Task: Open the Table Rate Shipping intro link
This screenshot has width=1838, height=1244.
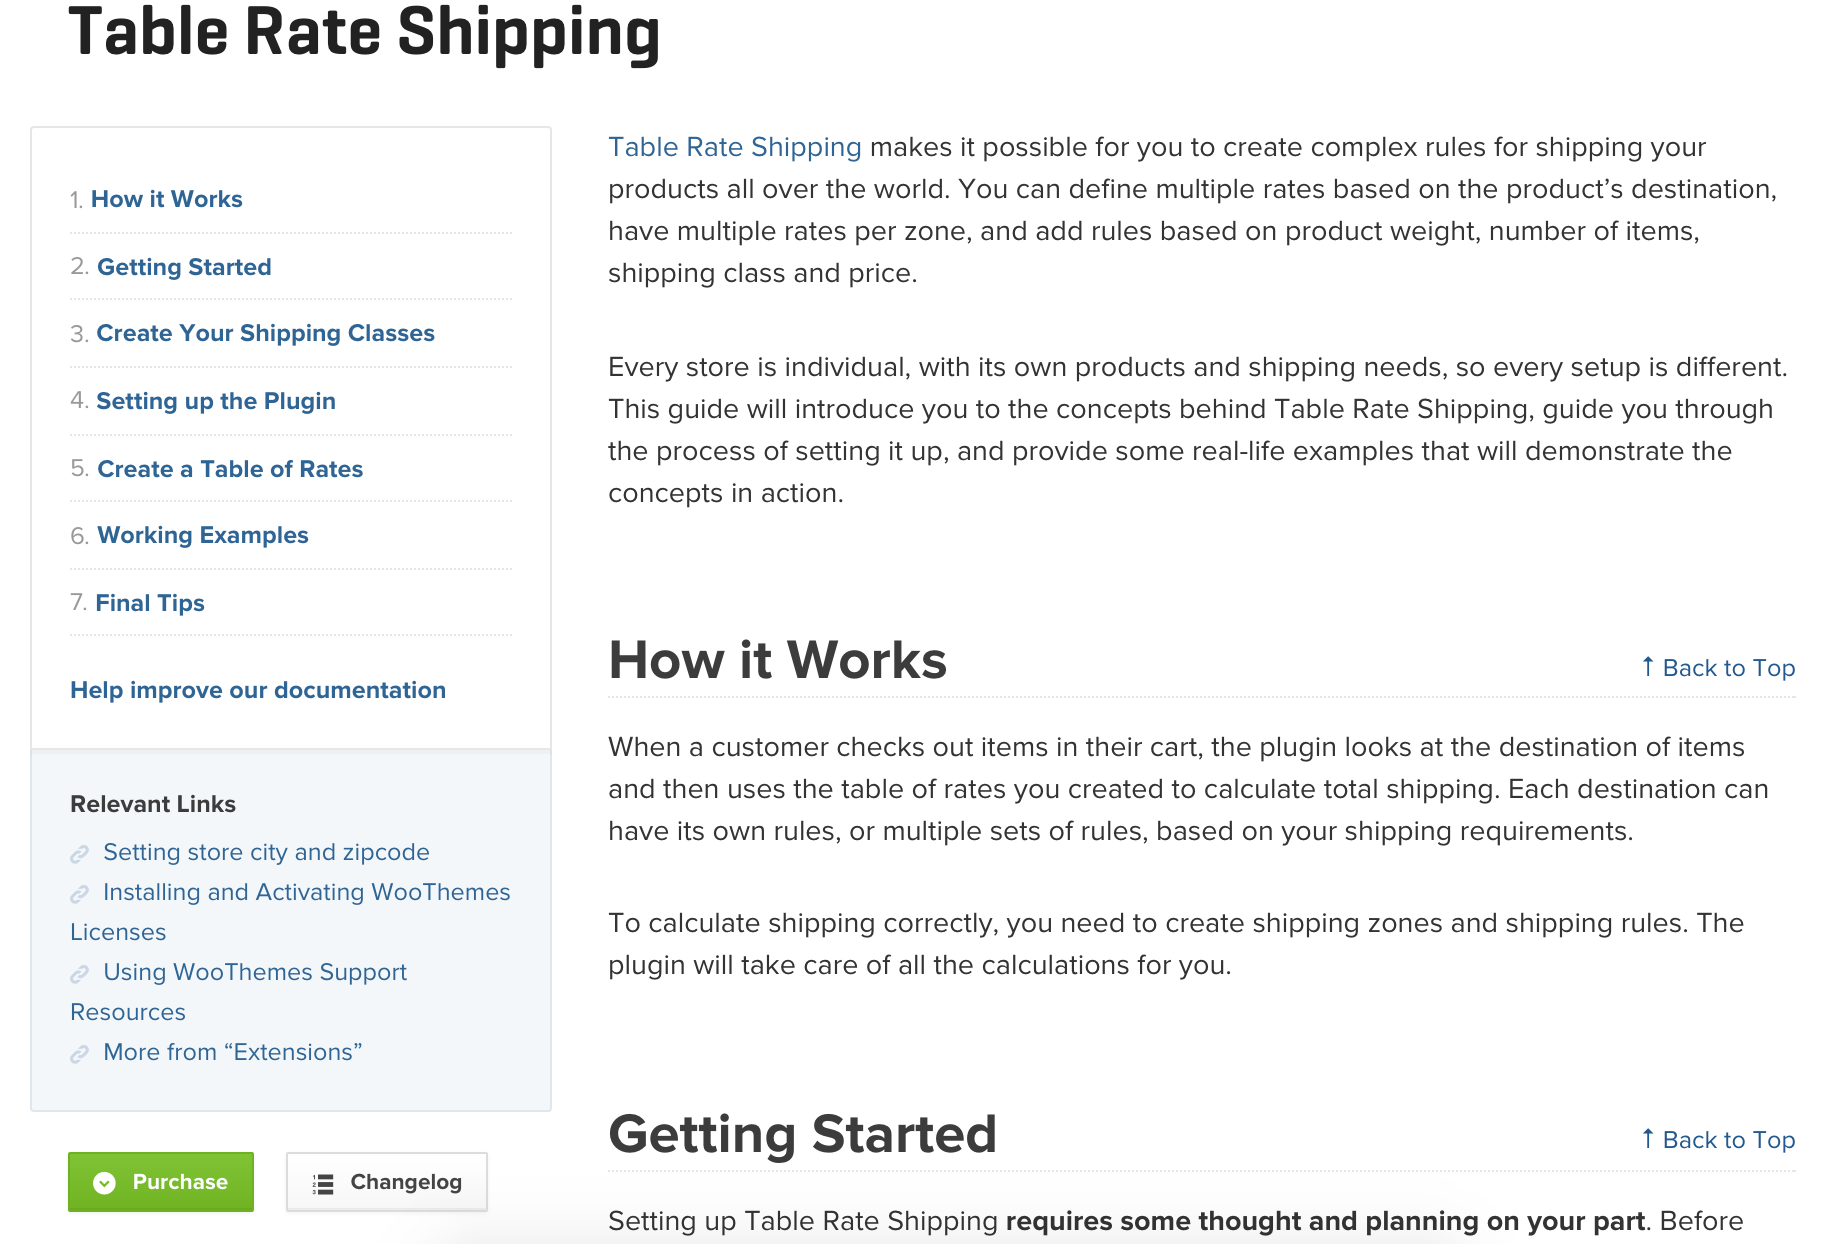Action: point(735,147)
